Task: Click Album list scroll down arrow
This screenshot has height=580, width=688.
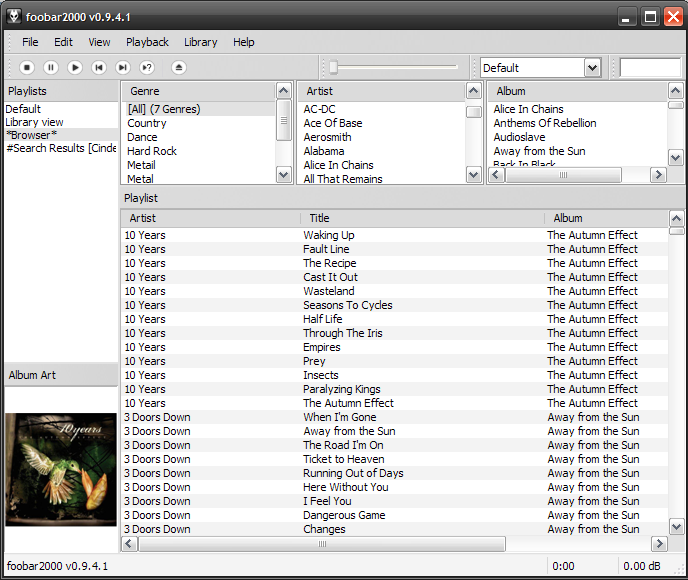Action: (675, 158)
